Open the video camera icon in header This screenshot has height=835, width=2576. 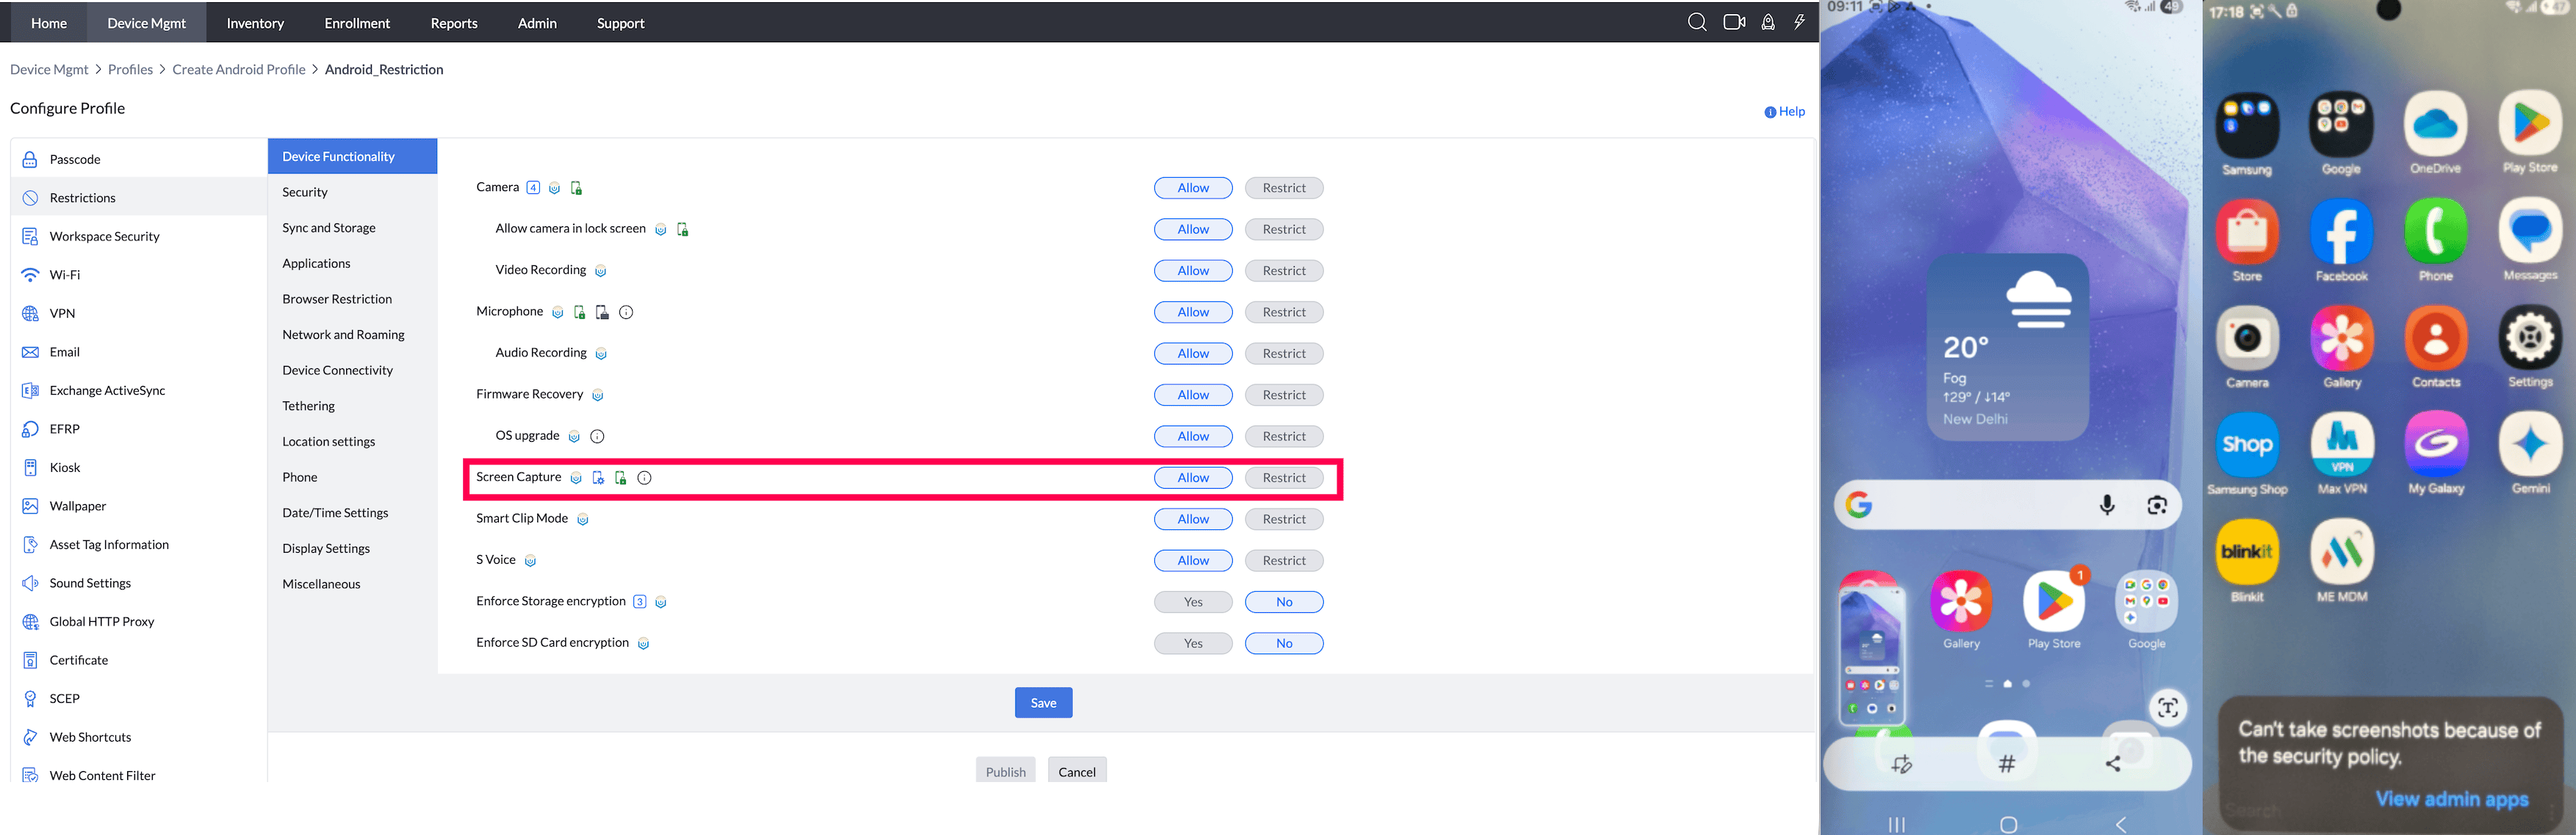tap(1734, 22)
